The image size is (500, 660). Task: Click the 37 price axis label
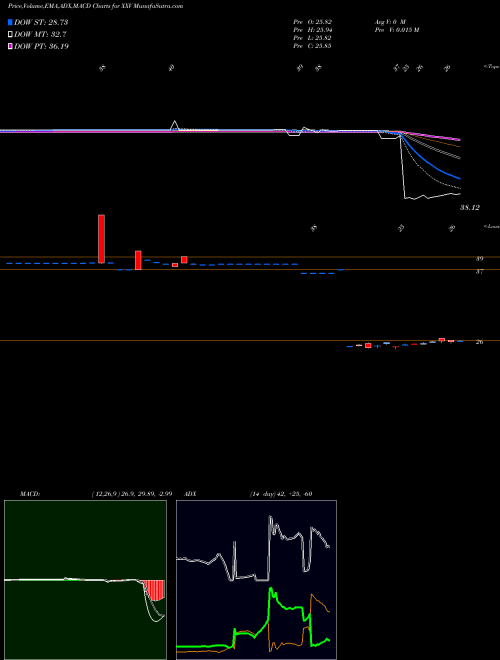click(x=479, y=271)
